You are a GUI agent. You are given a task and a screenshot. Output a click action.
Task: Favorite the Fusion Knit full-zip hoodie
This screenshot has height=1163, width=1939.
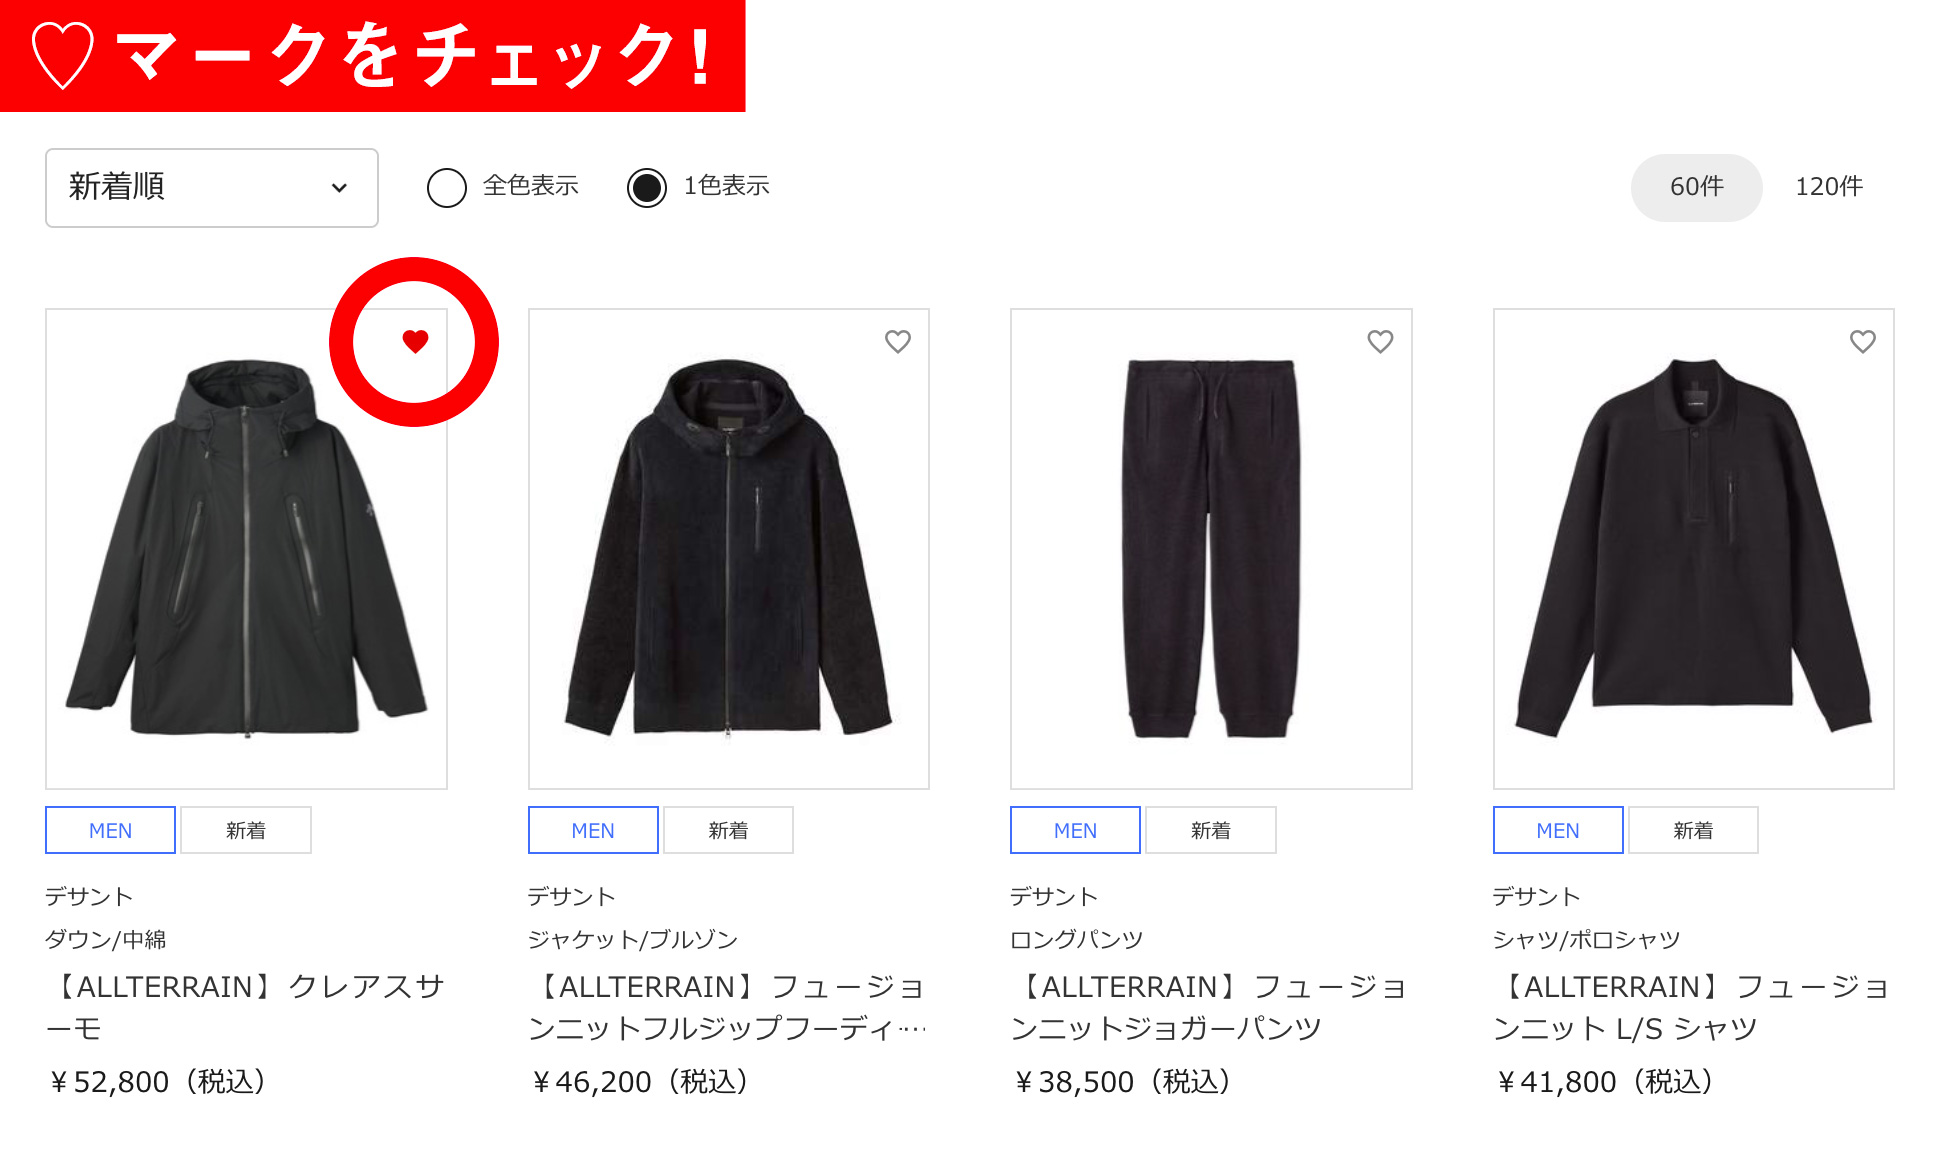[x=898, y=342]
